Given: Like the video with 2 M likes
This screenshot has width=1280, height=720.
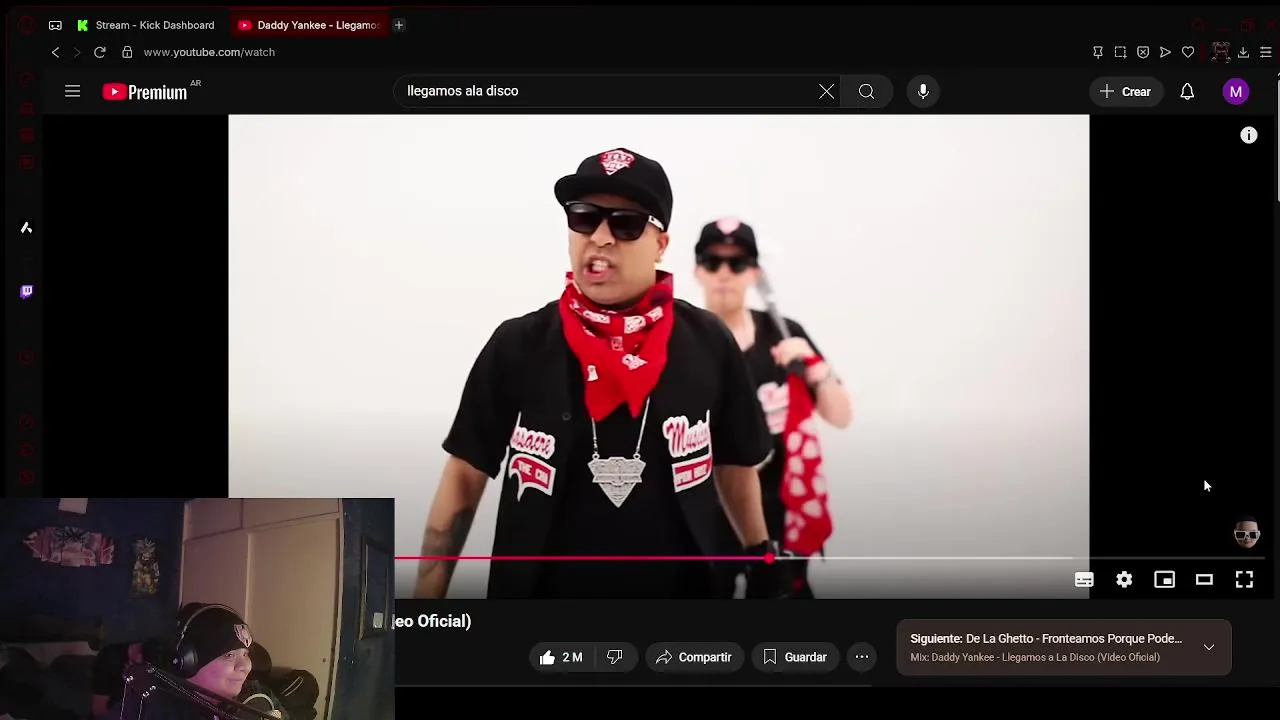Looking at the screenshot, I should (x=561, y=657).
